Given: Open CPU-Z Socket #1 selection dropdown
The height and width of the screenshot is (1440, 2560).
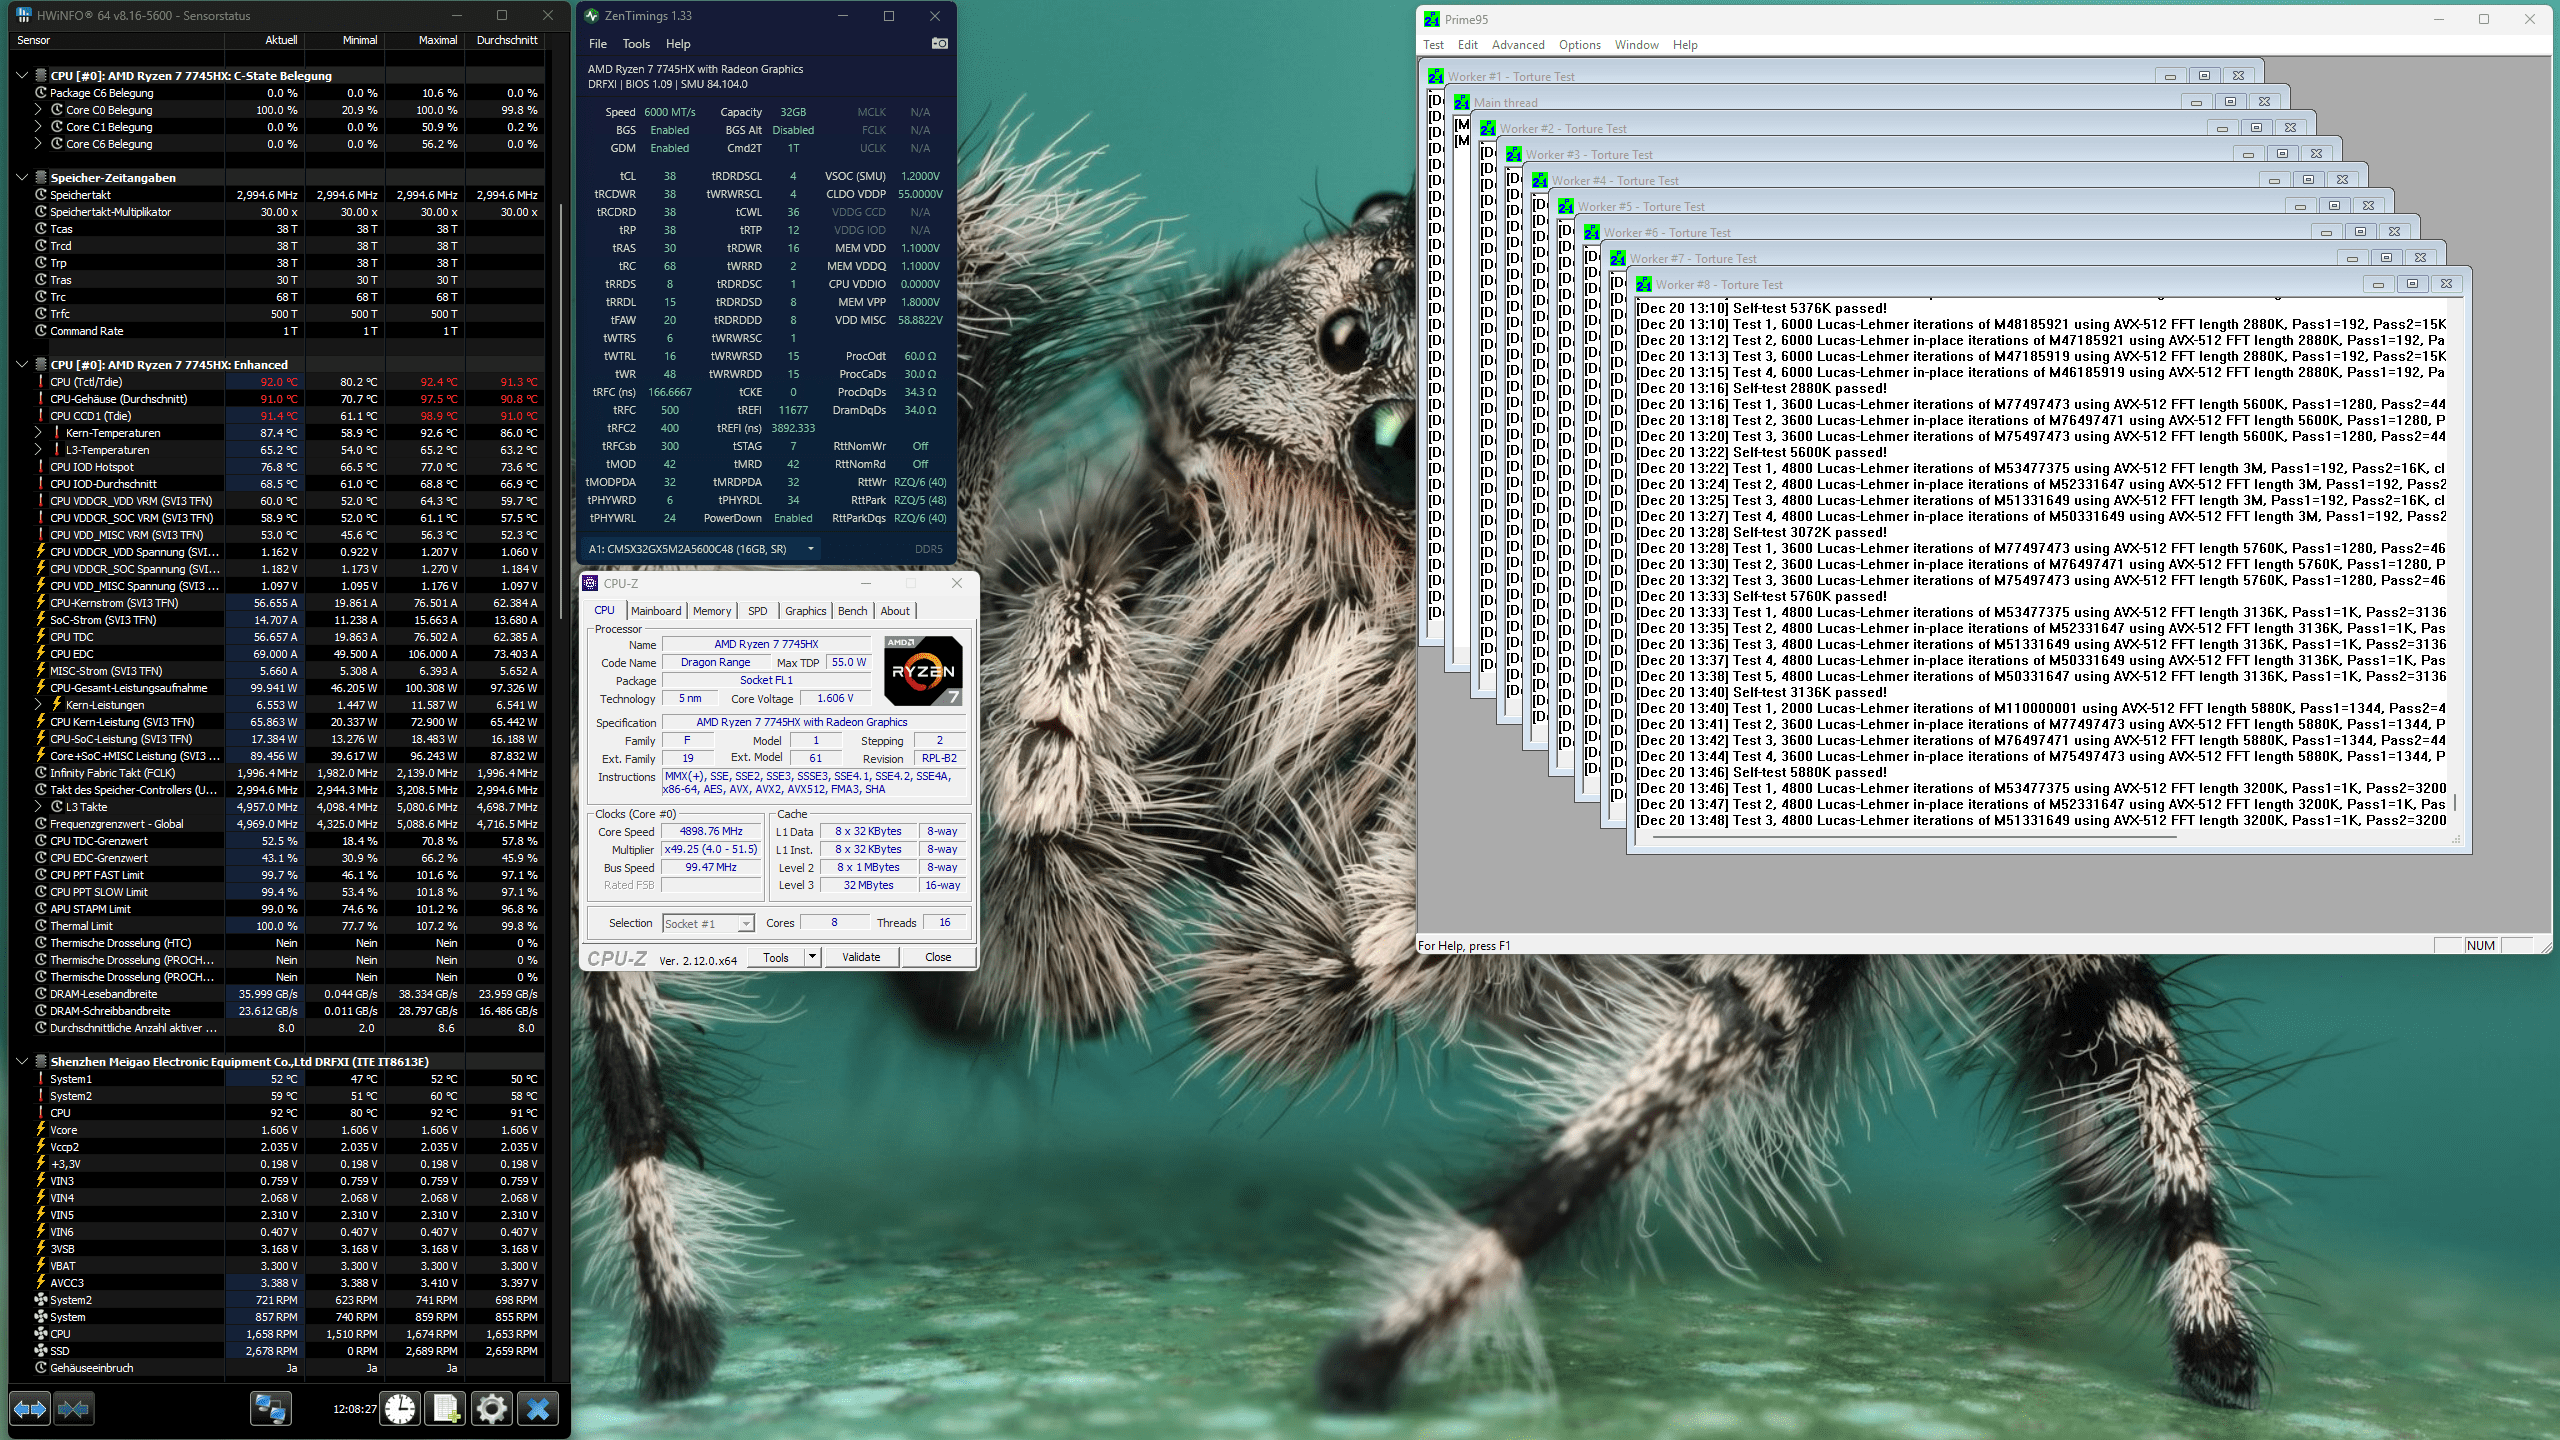Looking at the screenshot, I should coord(745,924).
